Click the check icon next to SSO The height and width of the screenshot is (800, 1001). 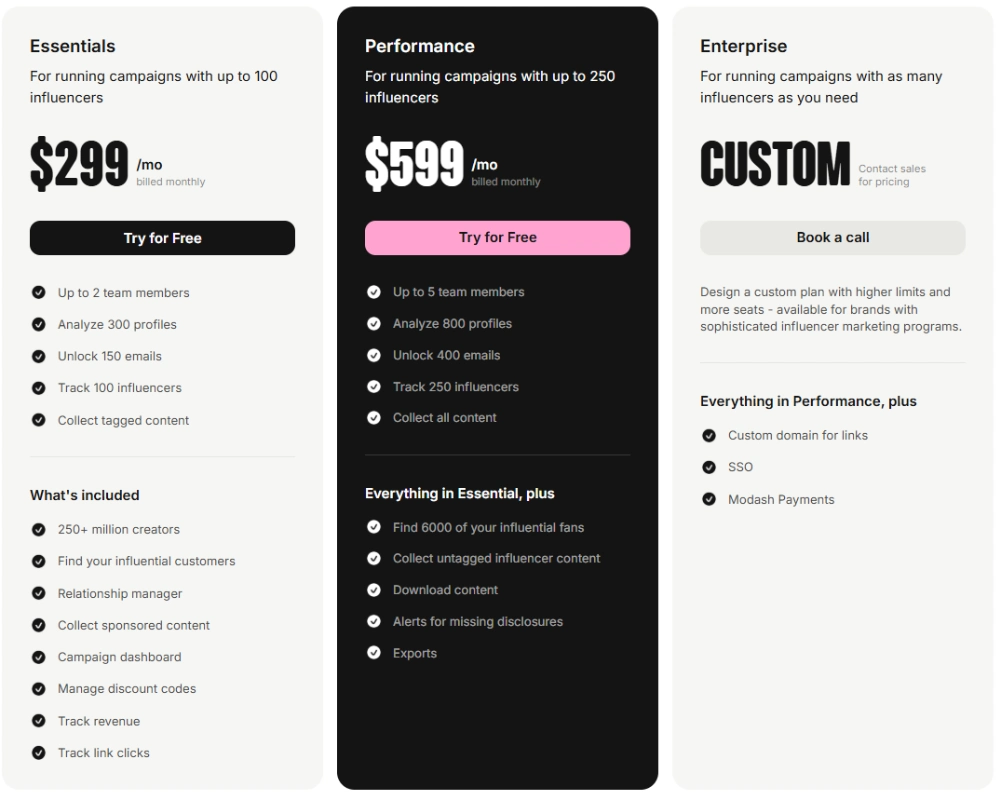pyautogui.click(x=709, y=467)
